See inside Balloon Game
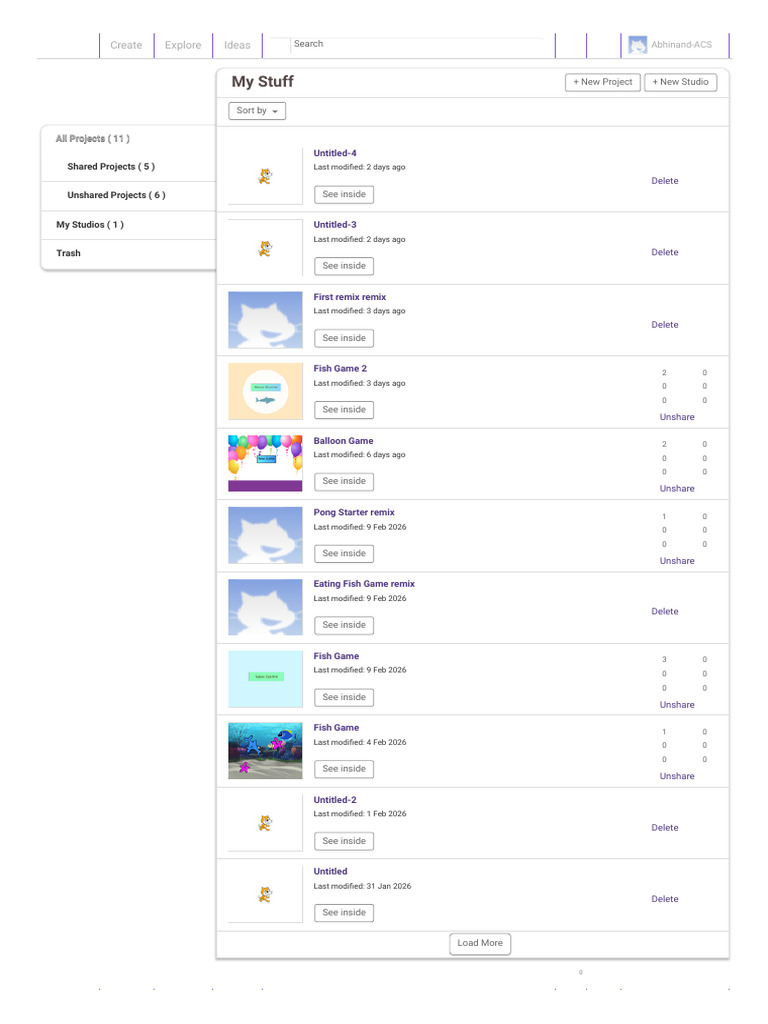768x1024 pixels. point(344,481)
